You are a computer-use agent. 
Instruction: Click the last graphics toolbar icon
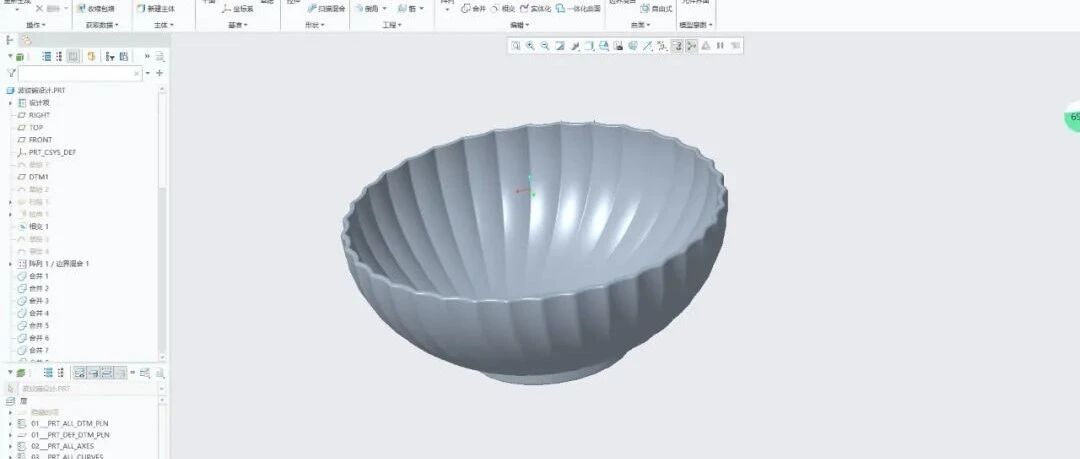[x=736, y=45]
